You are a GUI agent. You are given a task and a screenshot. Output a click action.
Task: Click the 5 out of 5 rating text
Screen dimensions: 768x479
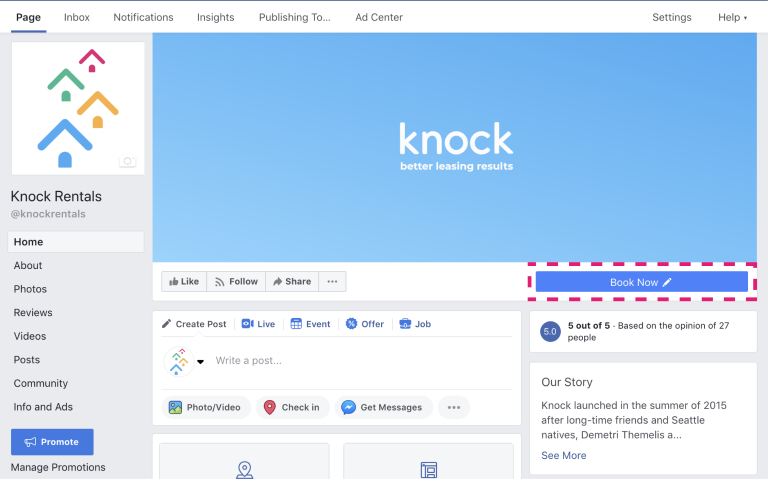click(x=589, y=325)
